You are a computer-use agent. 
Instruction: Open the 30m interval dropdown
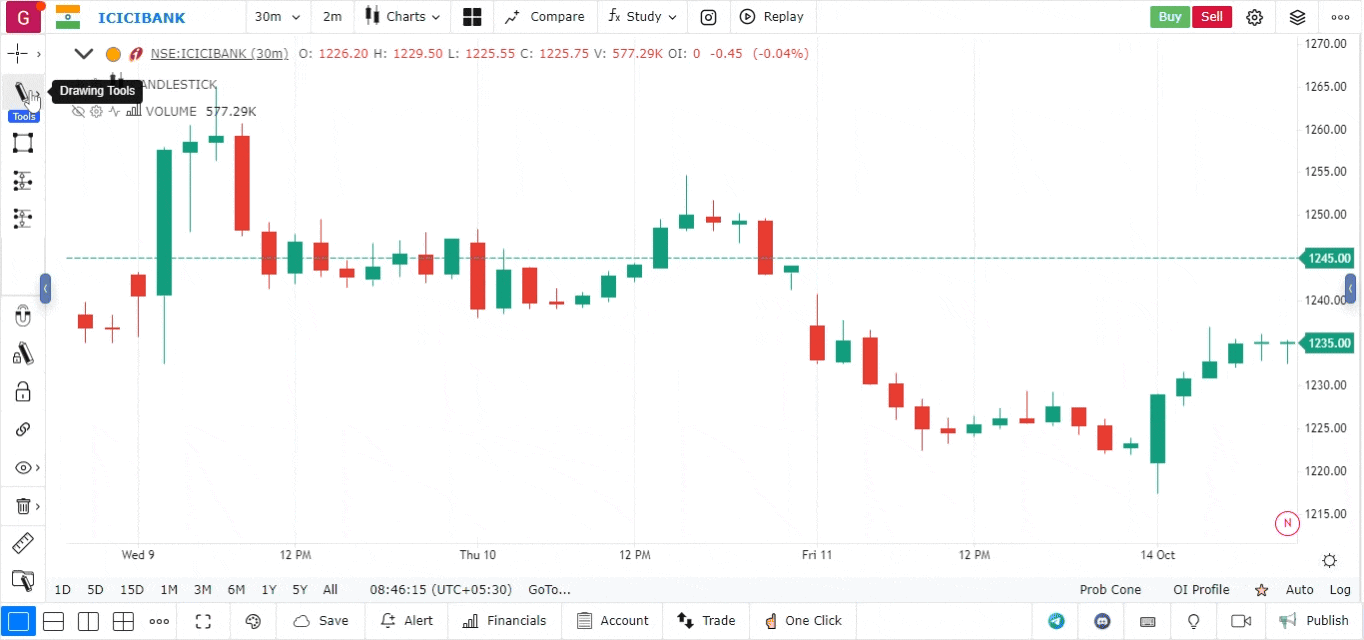click(x=277, y=17)
